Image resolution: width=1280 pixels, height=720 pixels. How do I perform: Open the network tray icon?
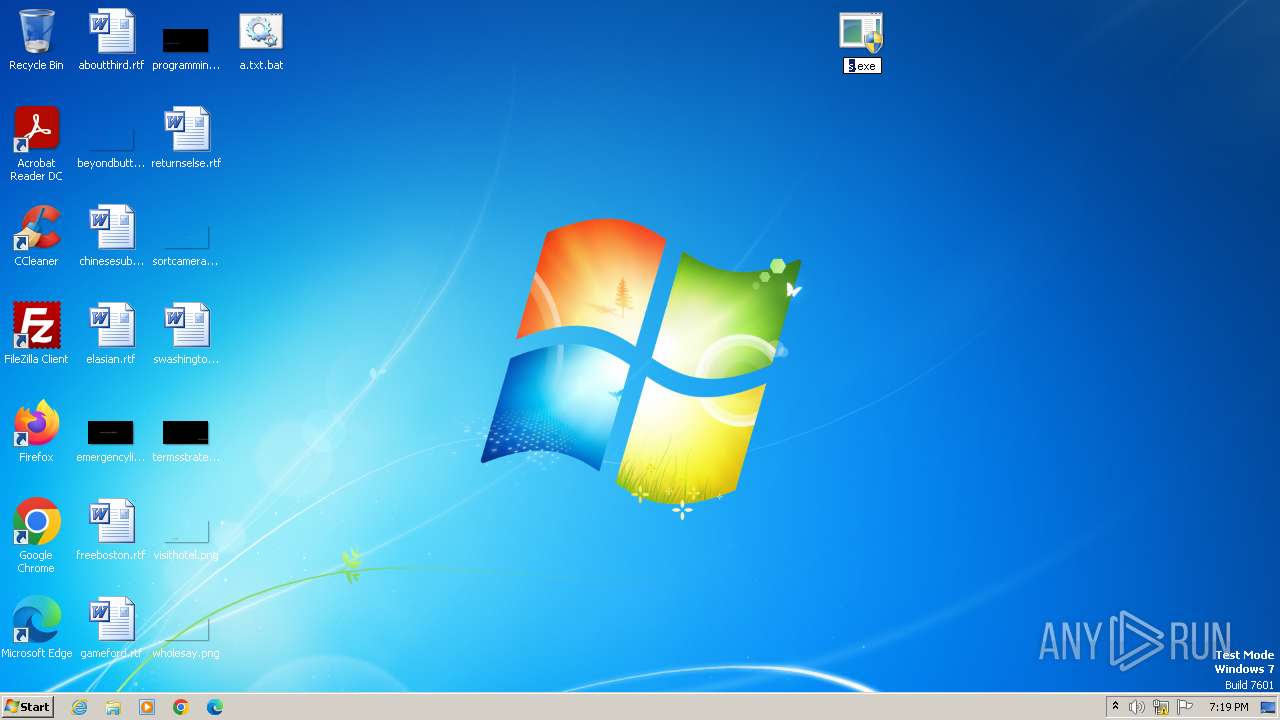click(x=1161, y=707)
